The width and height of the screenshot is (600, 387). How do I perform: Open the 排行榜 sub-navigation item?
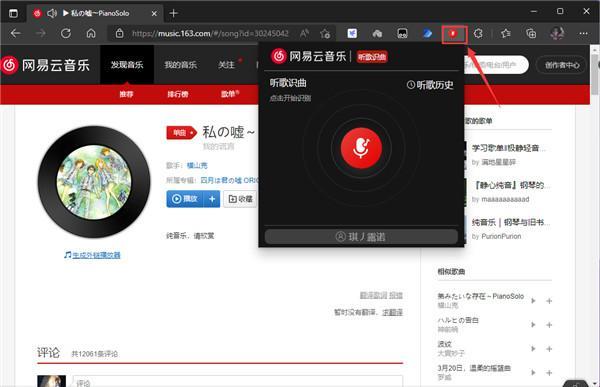click(178, 94)
